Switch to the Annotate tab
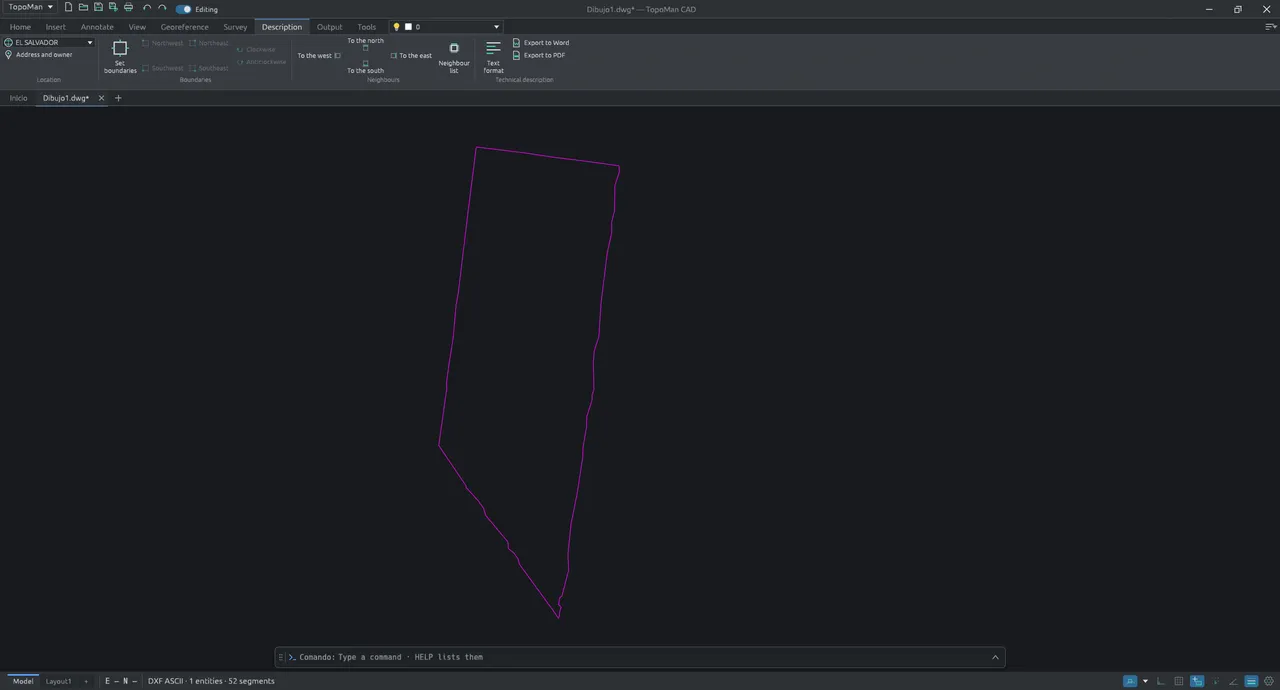 coord(97,27)
